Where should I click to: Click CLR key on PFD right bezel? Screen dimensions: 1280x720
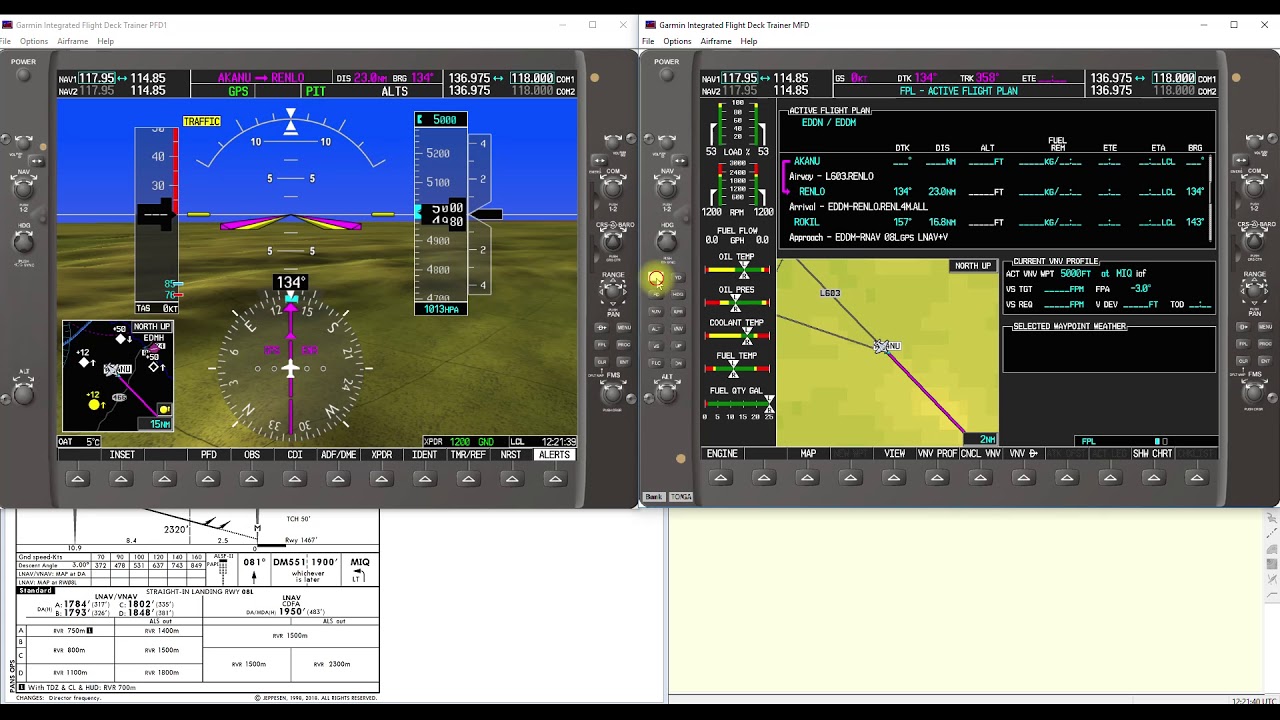[x=602, y=362]
